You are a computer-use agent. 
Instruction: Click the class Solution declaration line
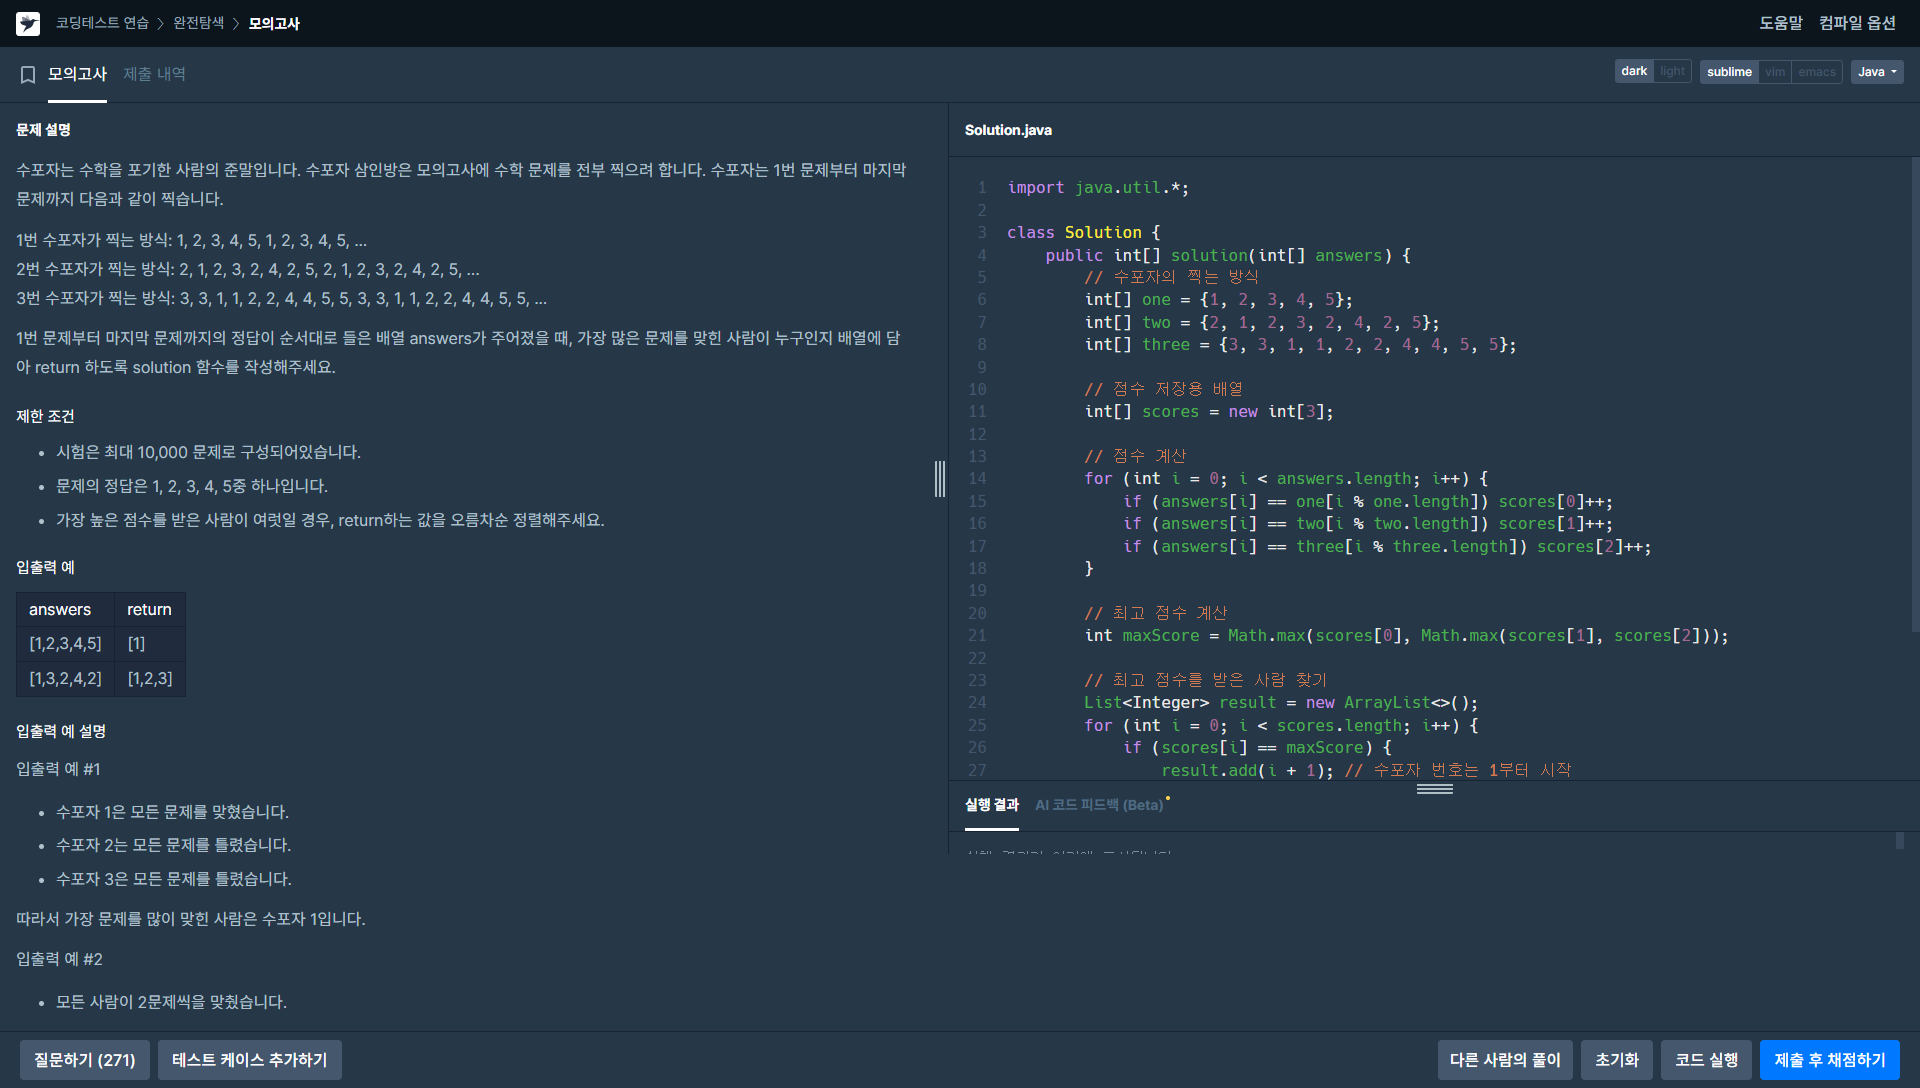(1083, 233)
